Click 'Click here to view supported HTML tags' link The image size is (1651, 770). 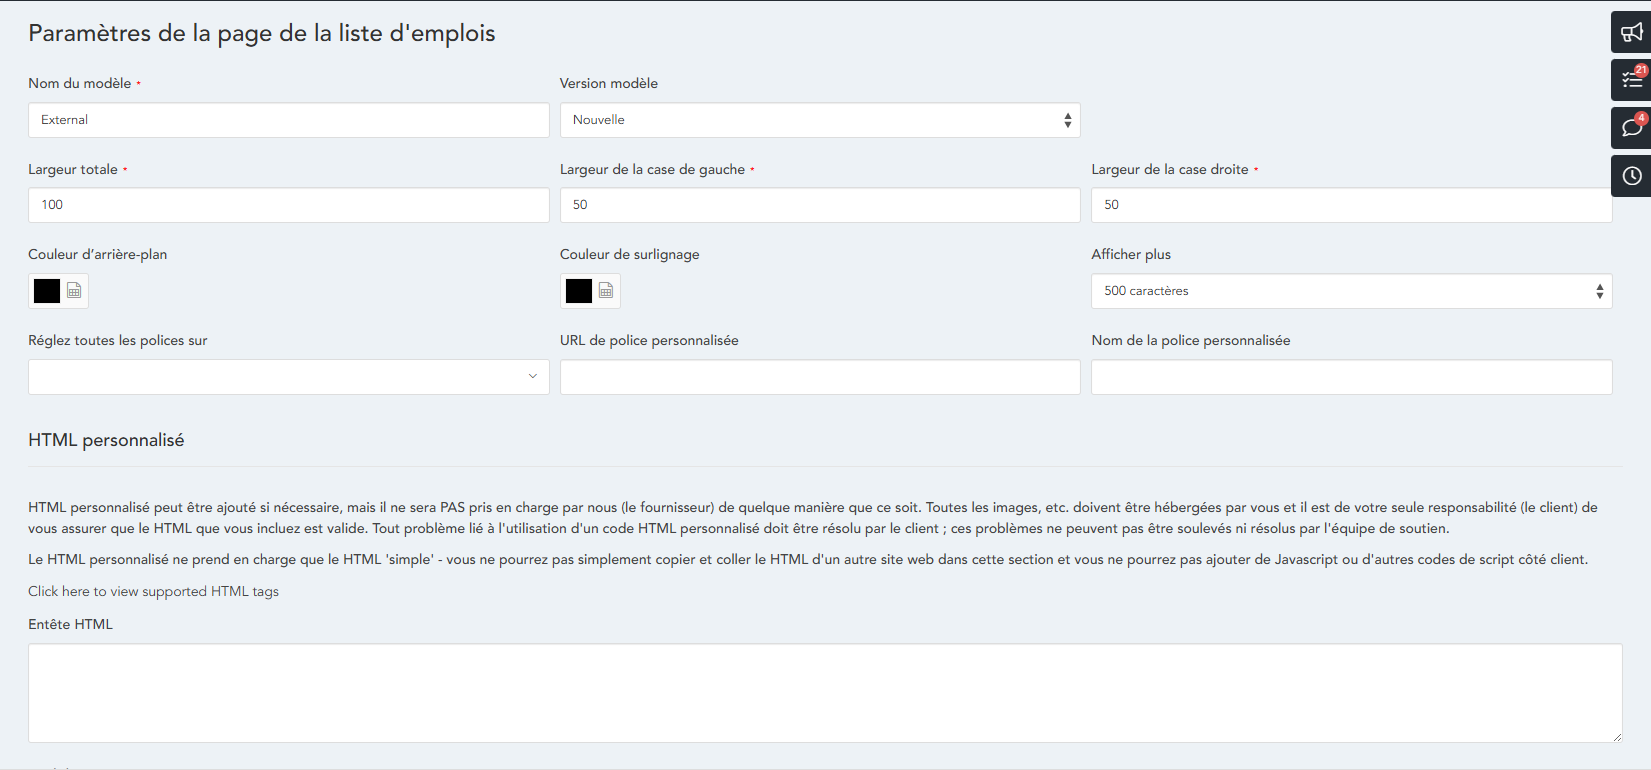pyautogui.click(x=153, y=591)
